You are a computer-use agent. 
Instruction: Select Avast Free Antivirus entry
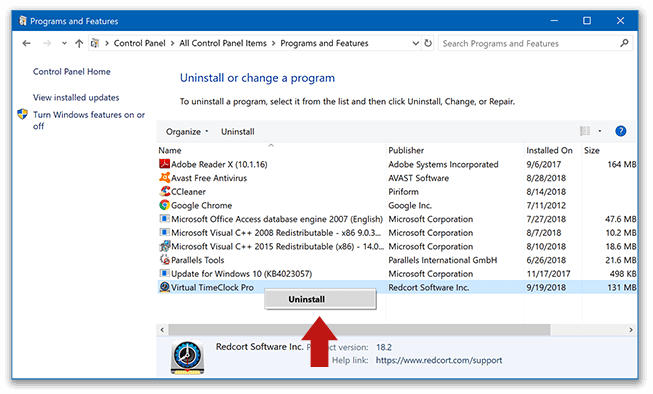[x=209, y=178]
